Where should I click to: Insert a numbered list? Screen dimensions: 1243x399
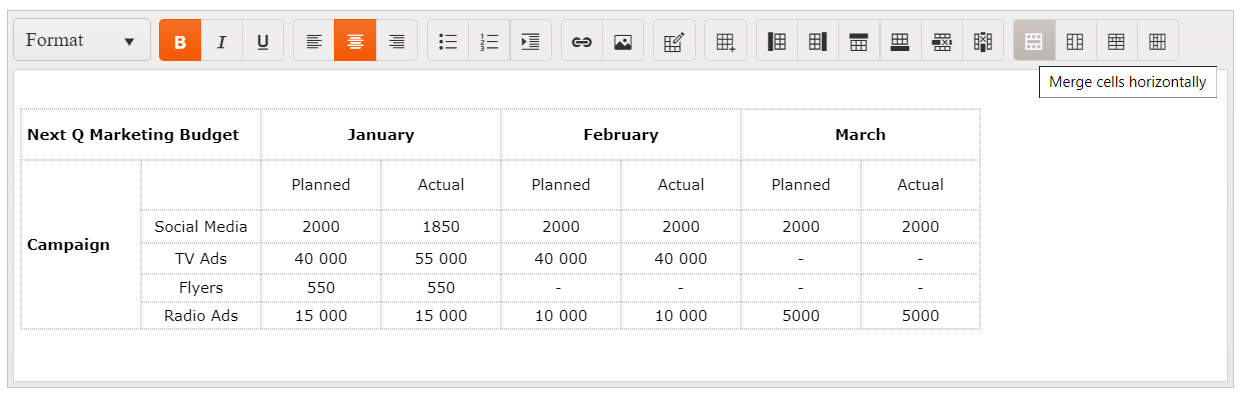489,41
